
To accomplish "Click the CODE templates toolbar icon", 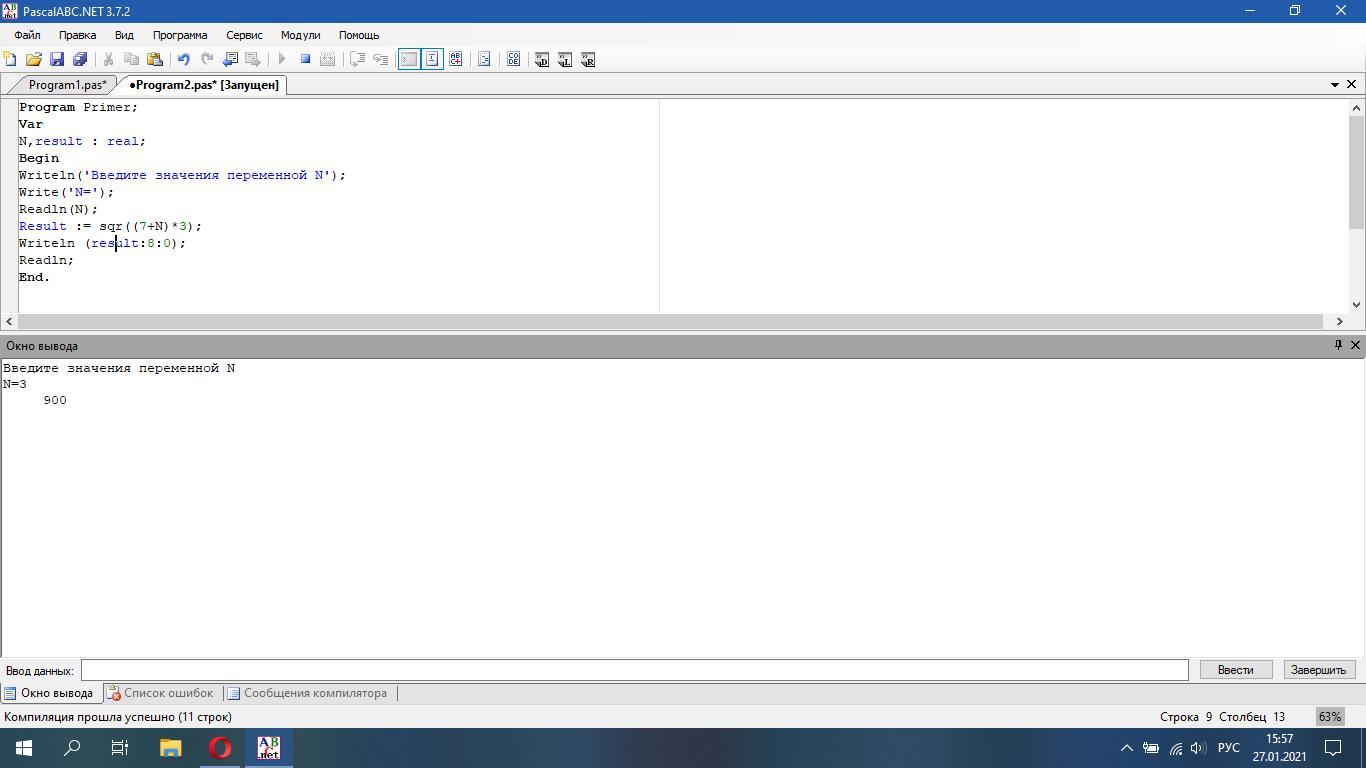I will click(x=513, y=59).
